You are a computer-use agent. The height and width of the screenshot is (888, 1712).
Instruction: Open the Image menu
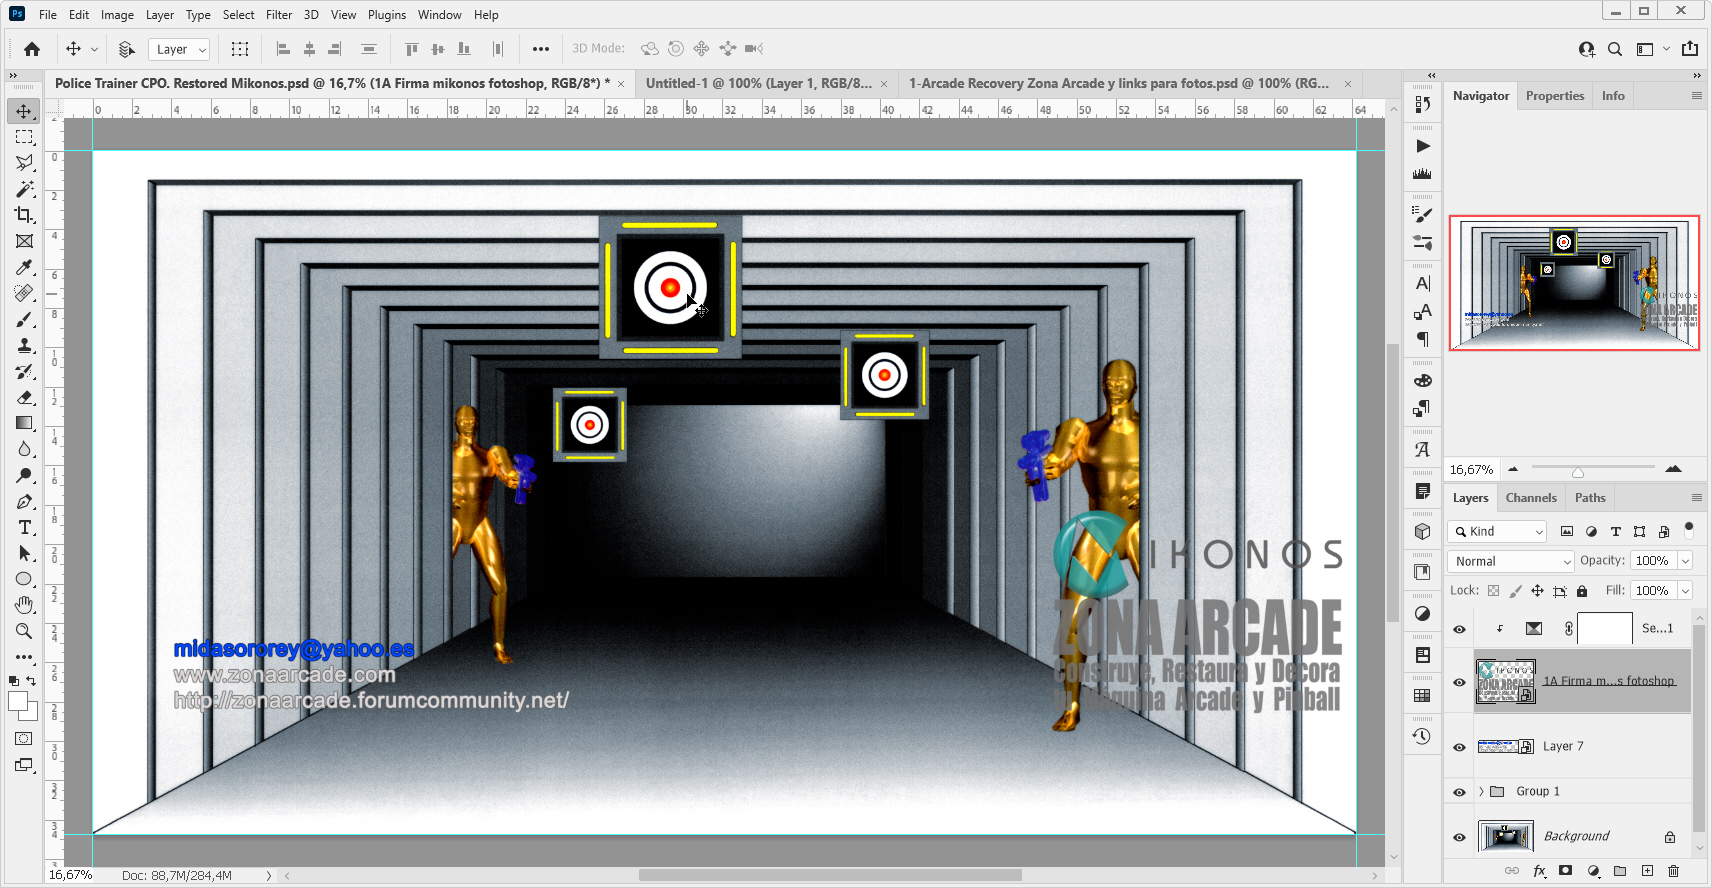point(117,15)
